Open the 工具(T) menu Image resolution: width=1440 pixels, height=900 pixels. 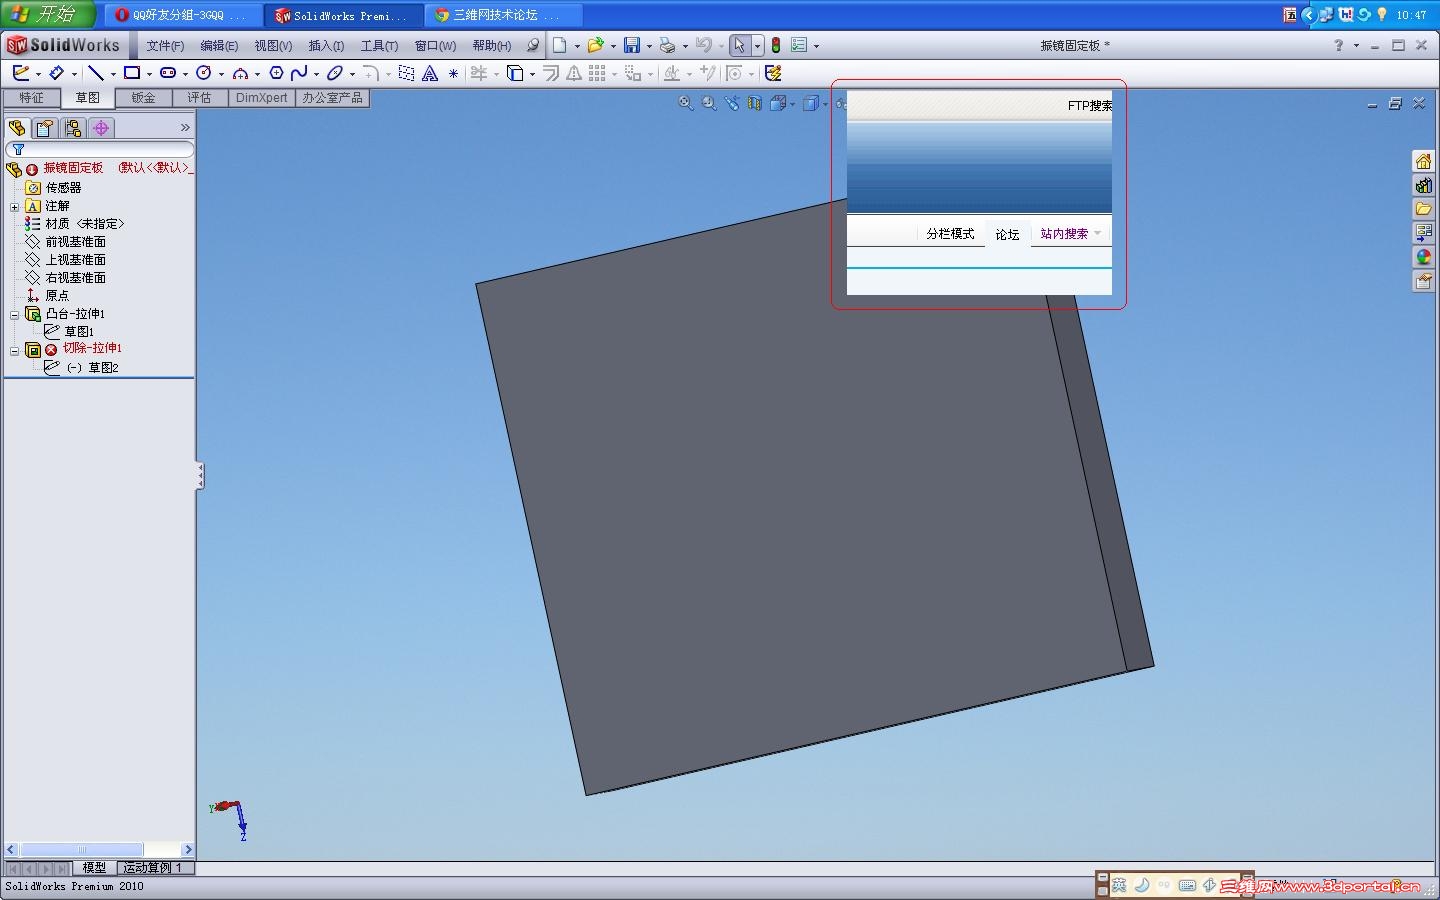(x=379, y=46)
